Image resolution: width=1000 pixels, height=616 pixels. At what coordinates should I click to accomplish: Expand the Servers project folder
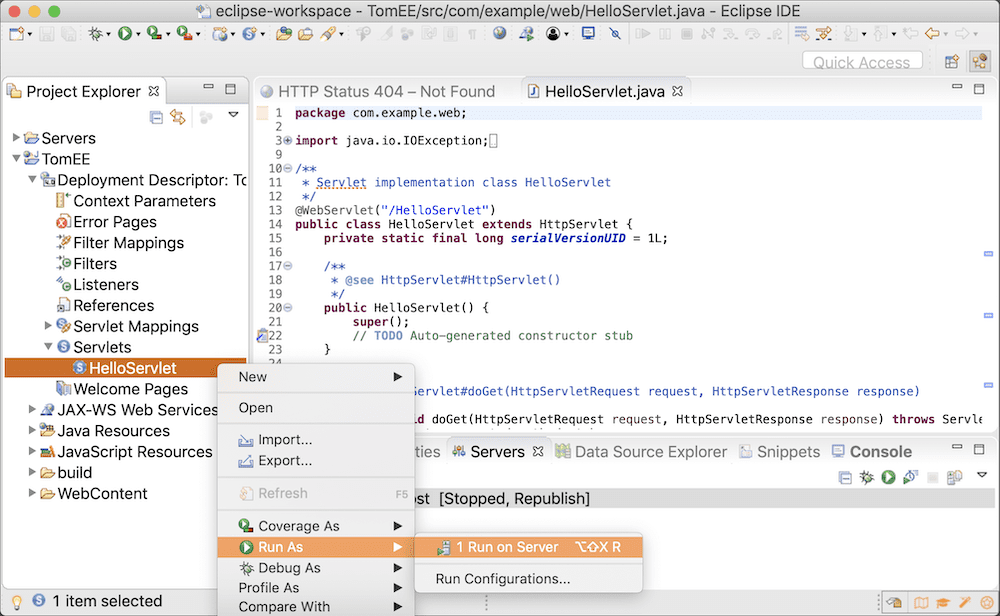point(16,138)
